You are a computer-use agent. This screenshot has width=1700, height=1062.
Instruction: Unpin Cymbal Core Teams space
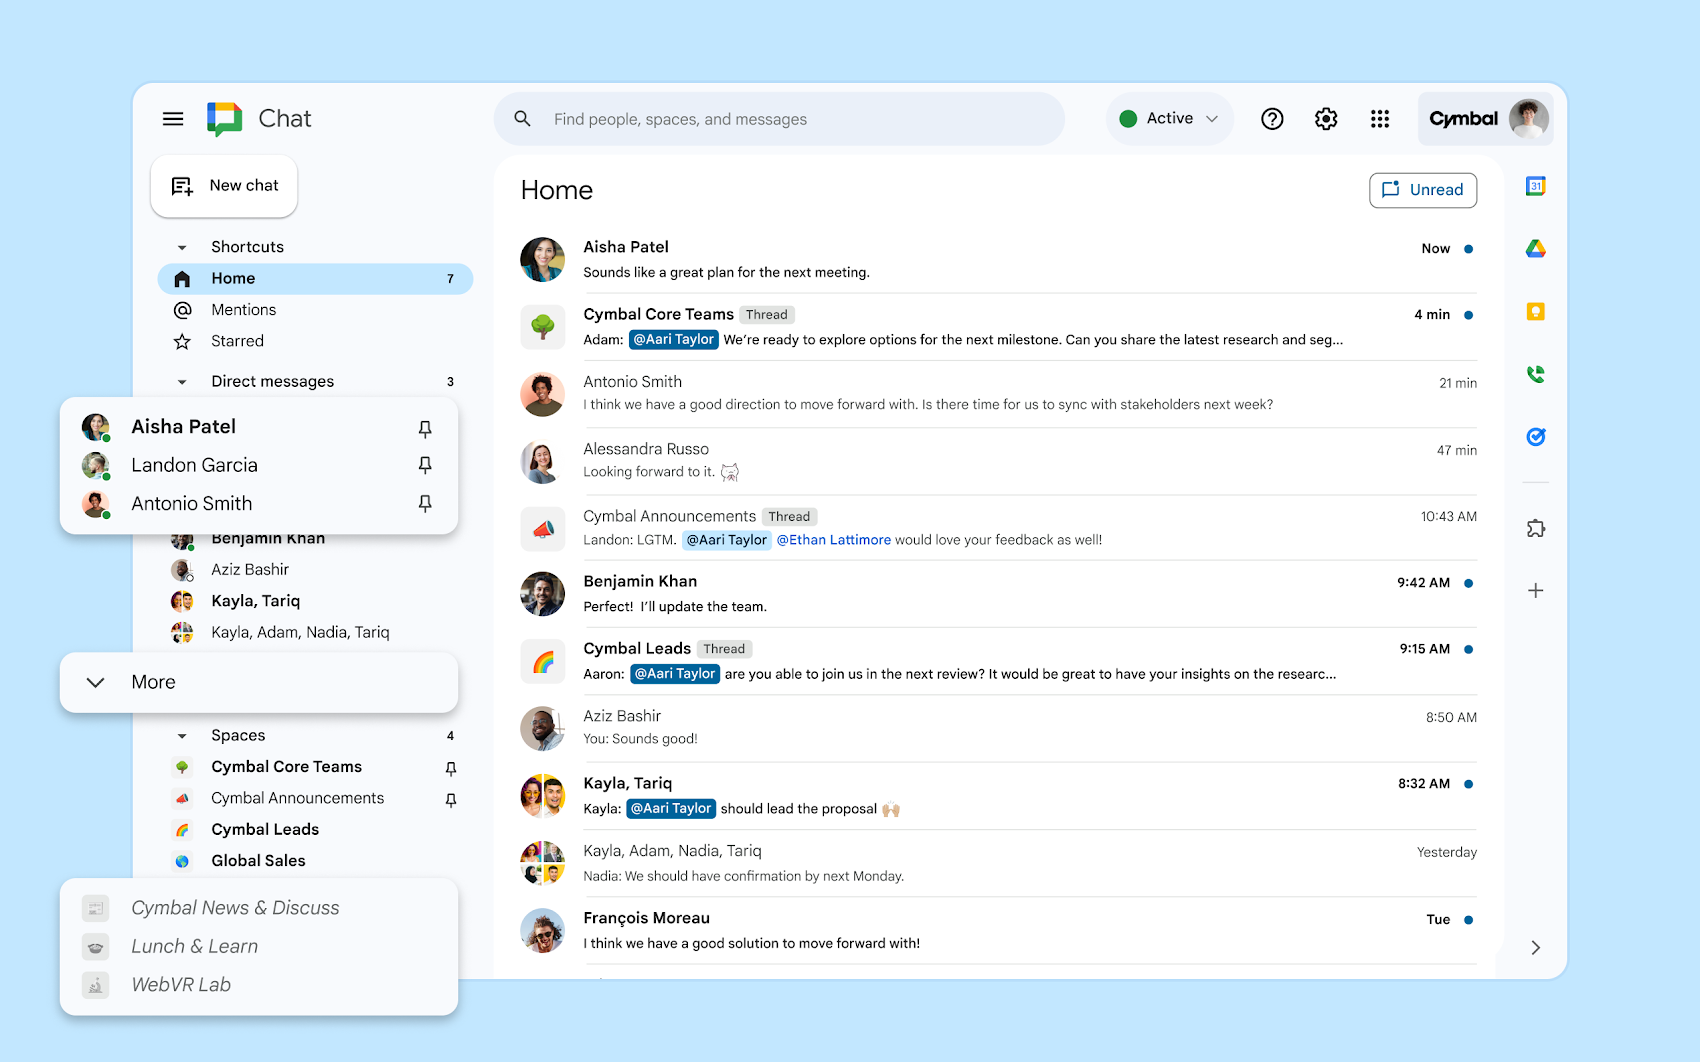click(x=451, y=768)
